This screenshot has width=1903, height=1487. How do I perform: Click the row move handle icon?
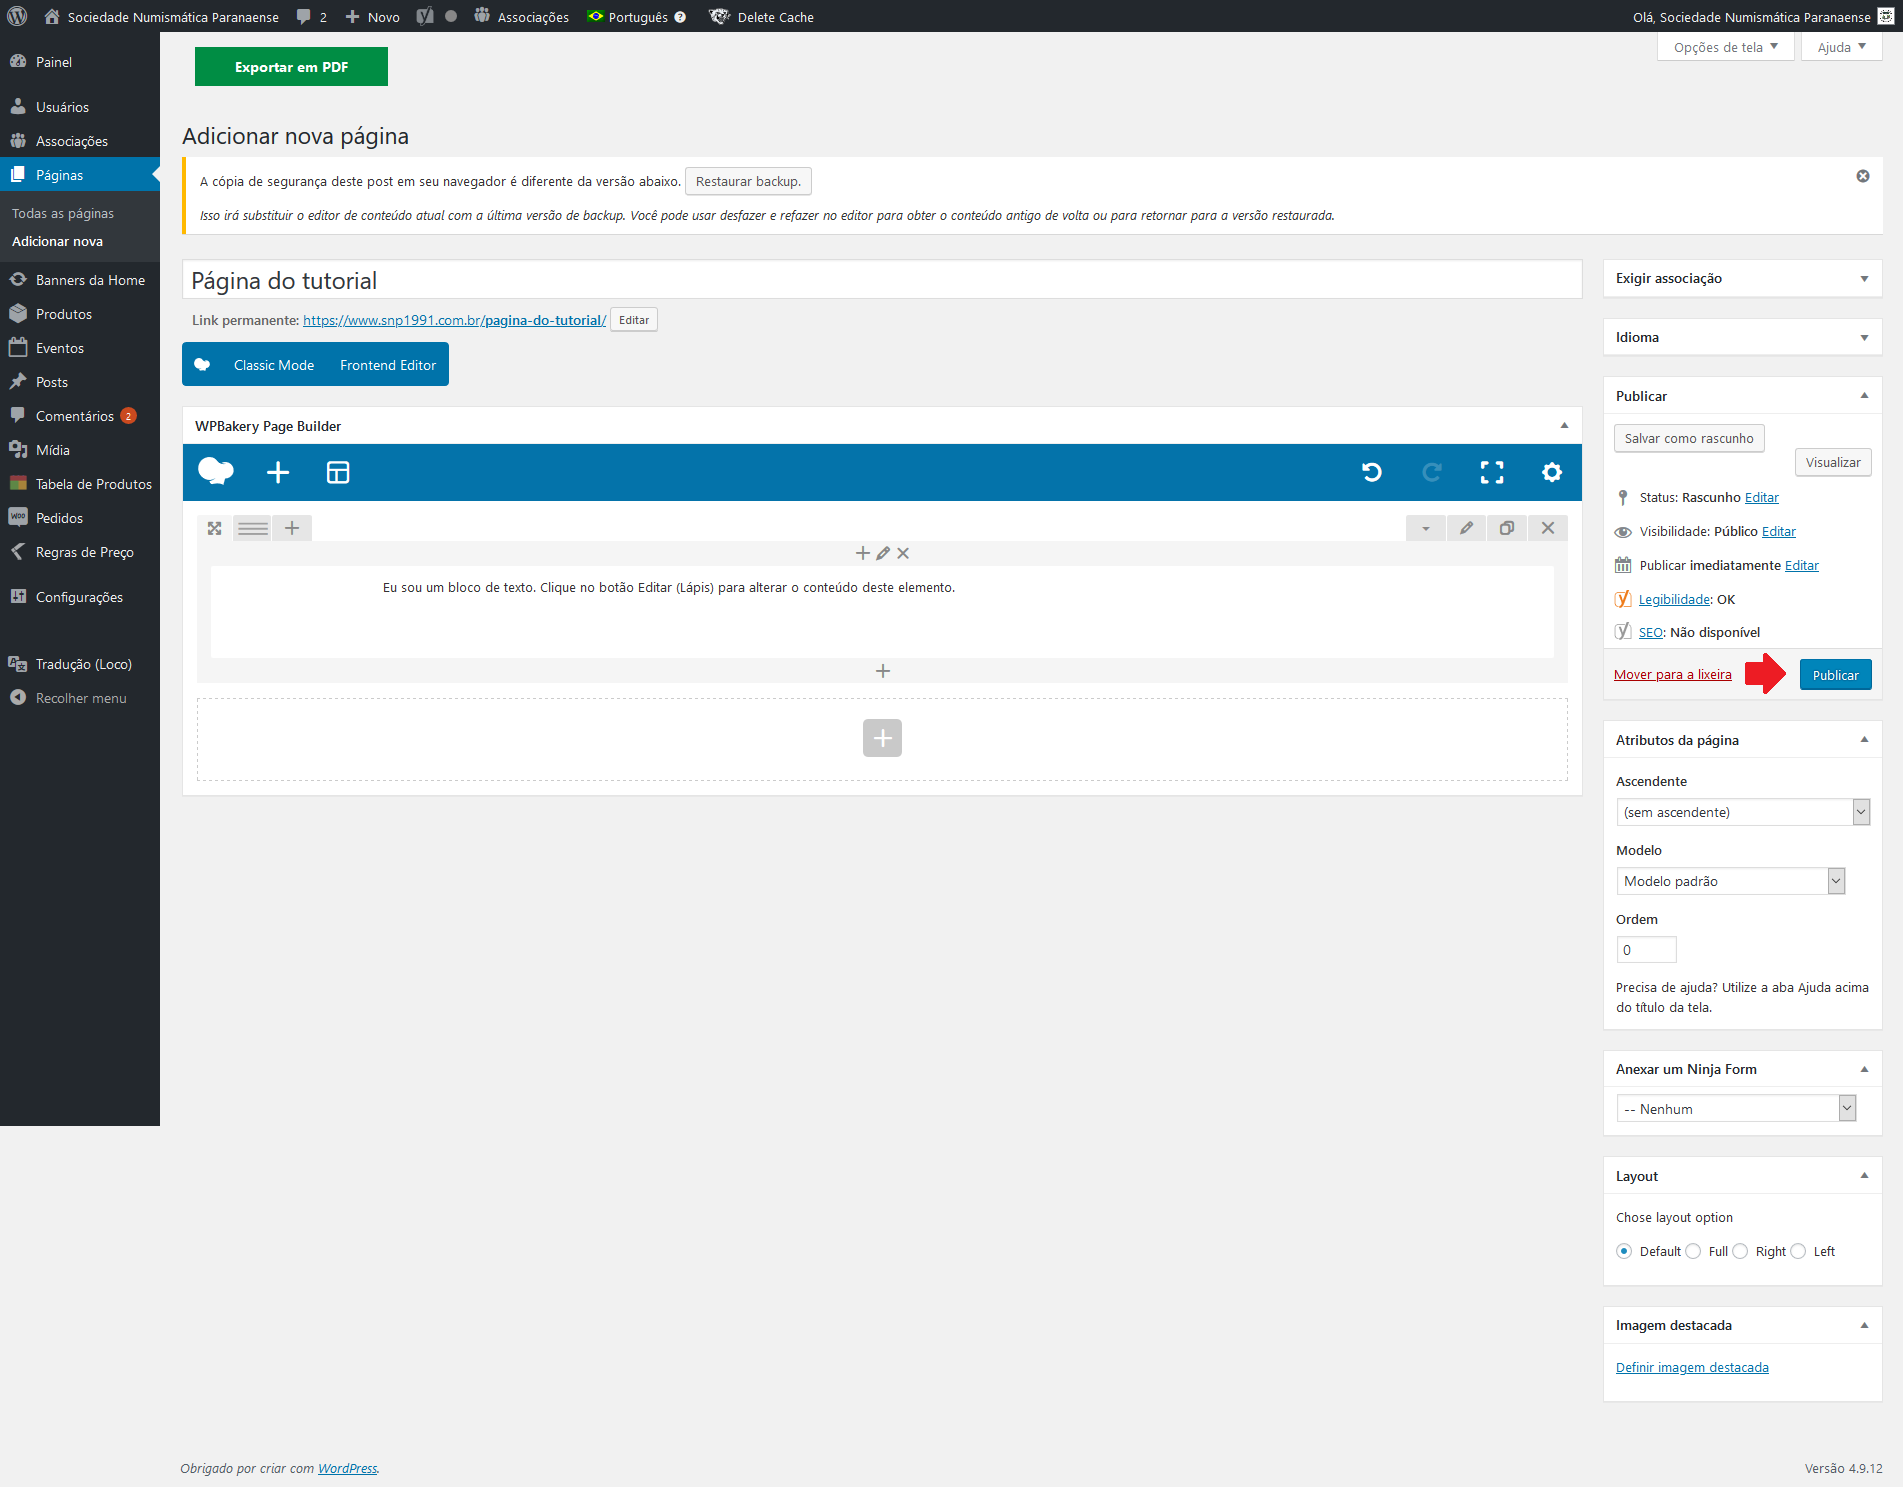(x=214, y=528)
